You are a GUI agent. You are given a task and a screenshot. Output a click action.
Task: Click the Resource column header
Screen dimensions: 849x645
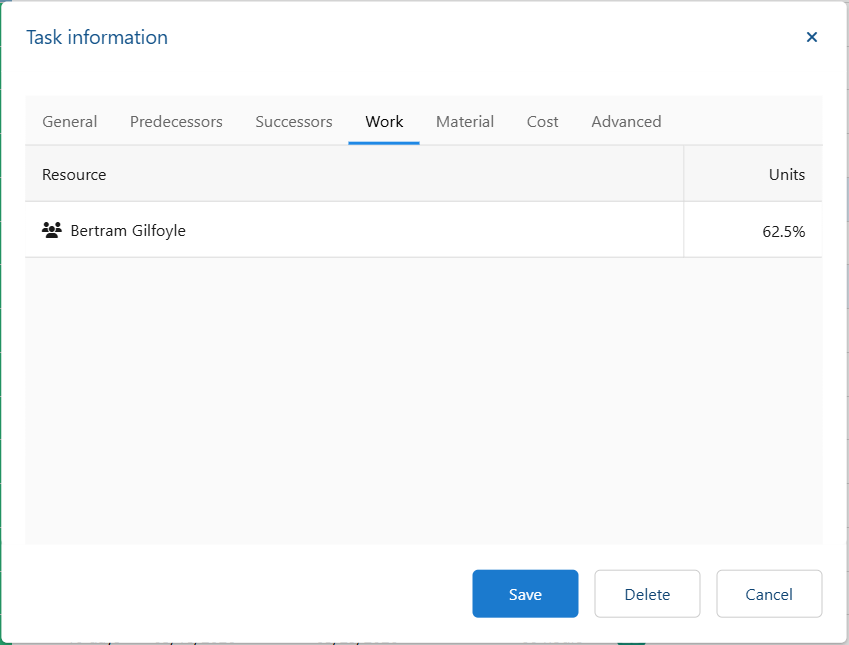[354, 174]
